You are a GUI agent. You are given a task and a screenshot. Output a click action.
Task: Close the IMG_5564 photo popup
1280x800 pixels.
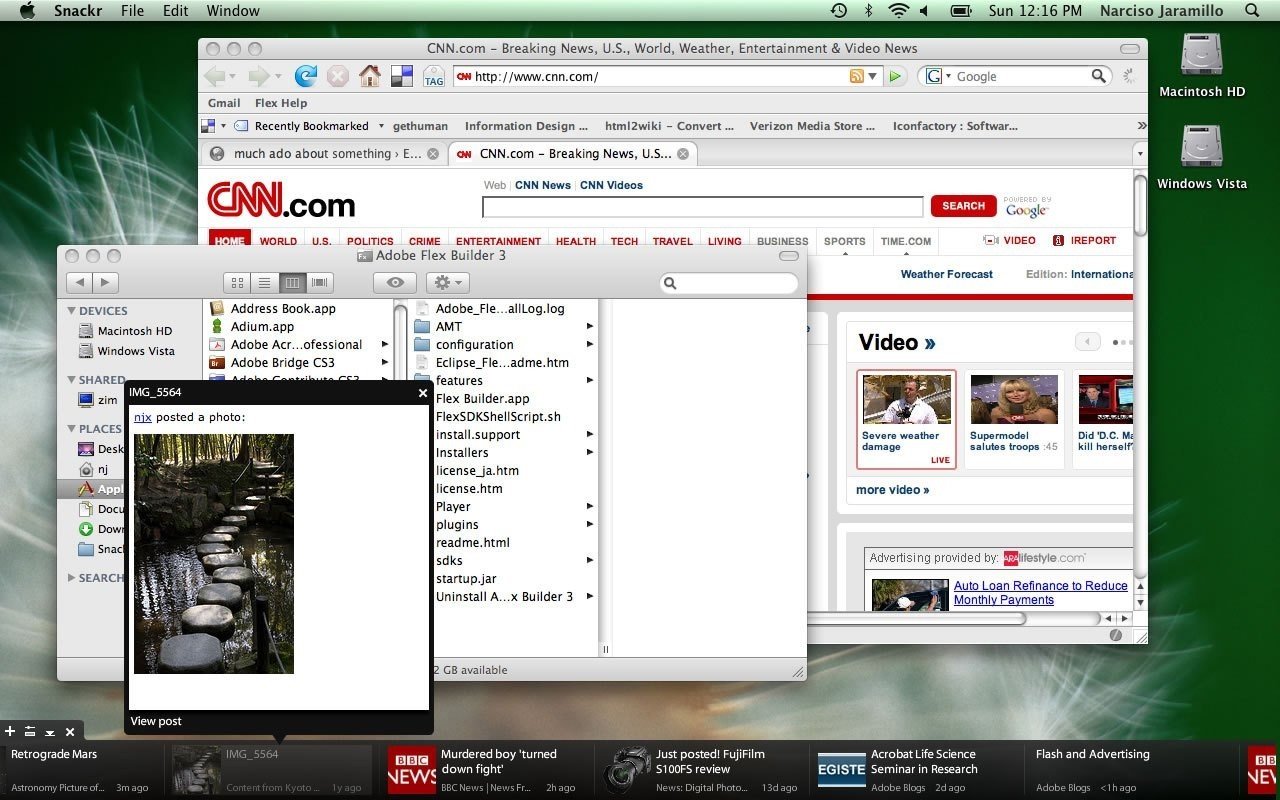click(422, 393)
